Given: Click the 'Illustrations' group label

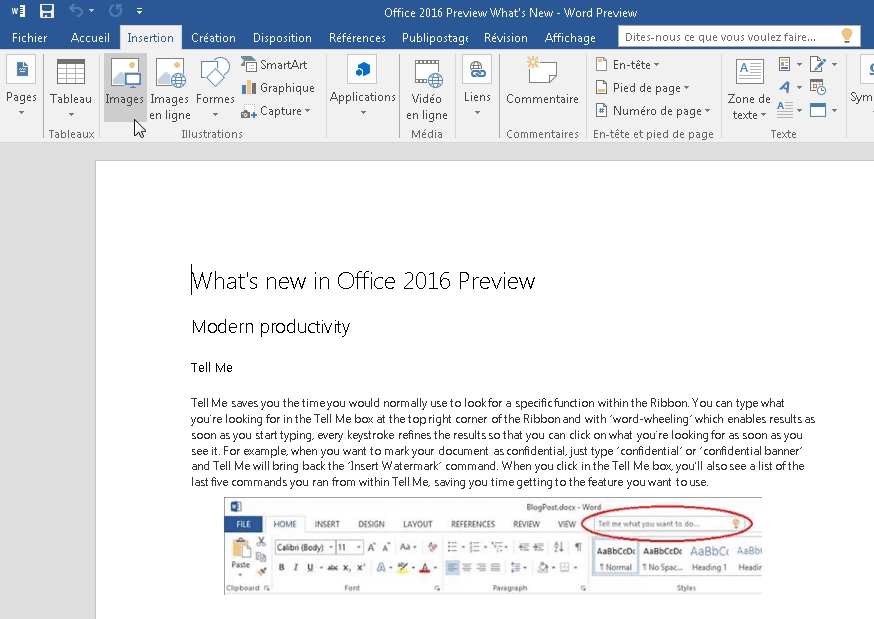Looking at the screenshot, I should click(x=212, y=134).
